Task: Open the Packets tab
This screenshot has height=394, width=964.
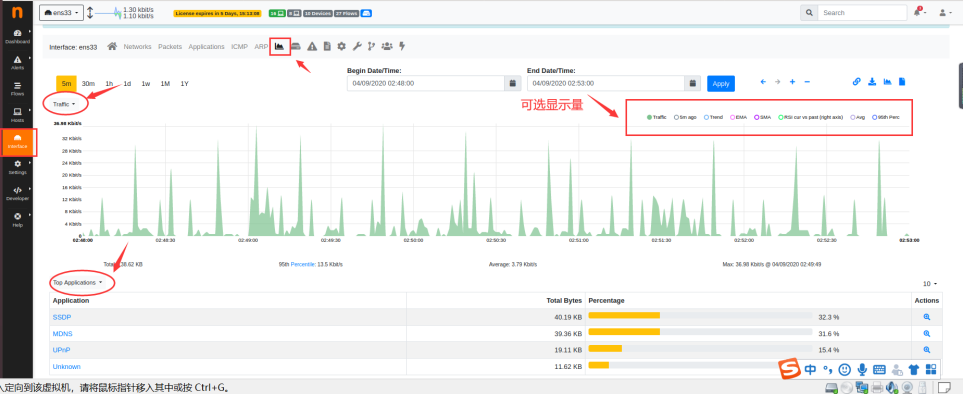Action: coord(170,47)
